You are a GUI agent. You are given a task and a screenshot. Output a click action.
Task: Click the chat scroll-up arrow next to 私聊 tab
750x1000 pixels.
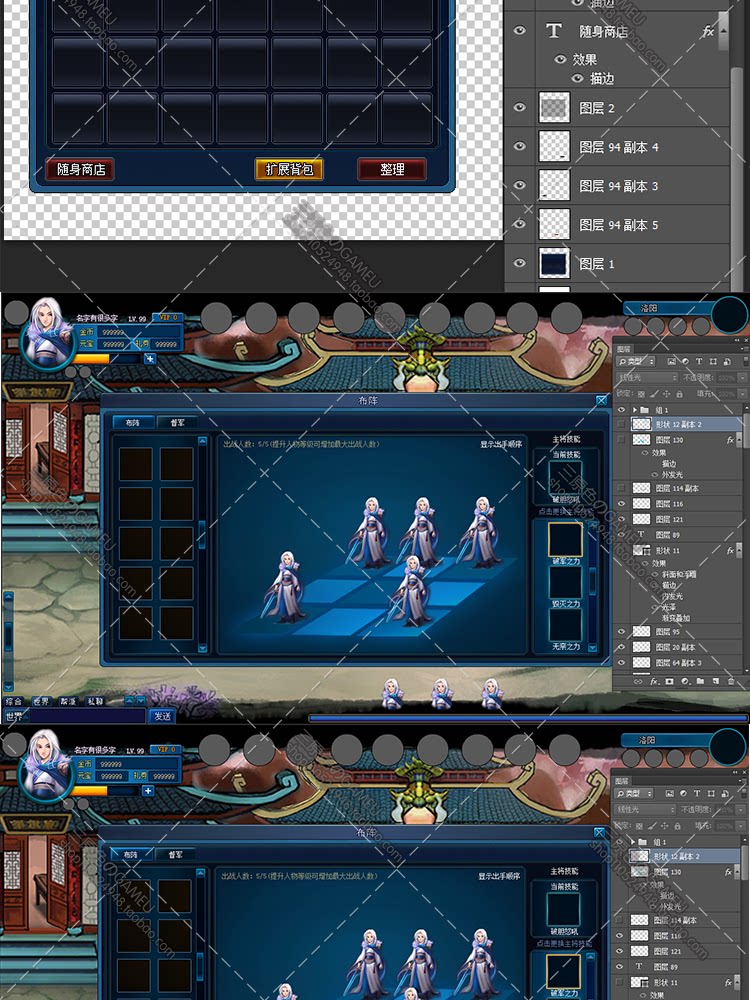129,700
